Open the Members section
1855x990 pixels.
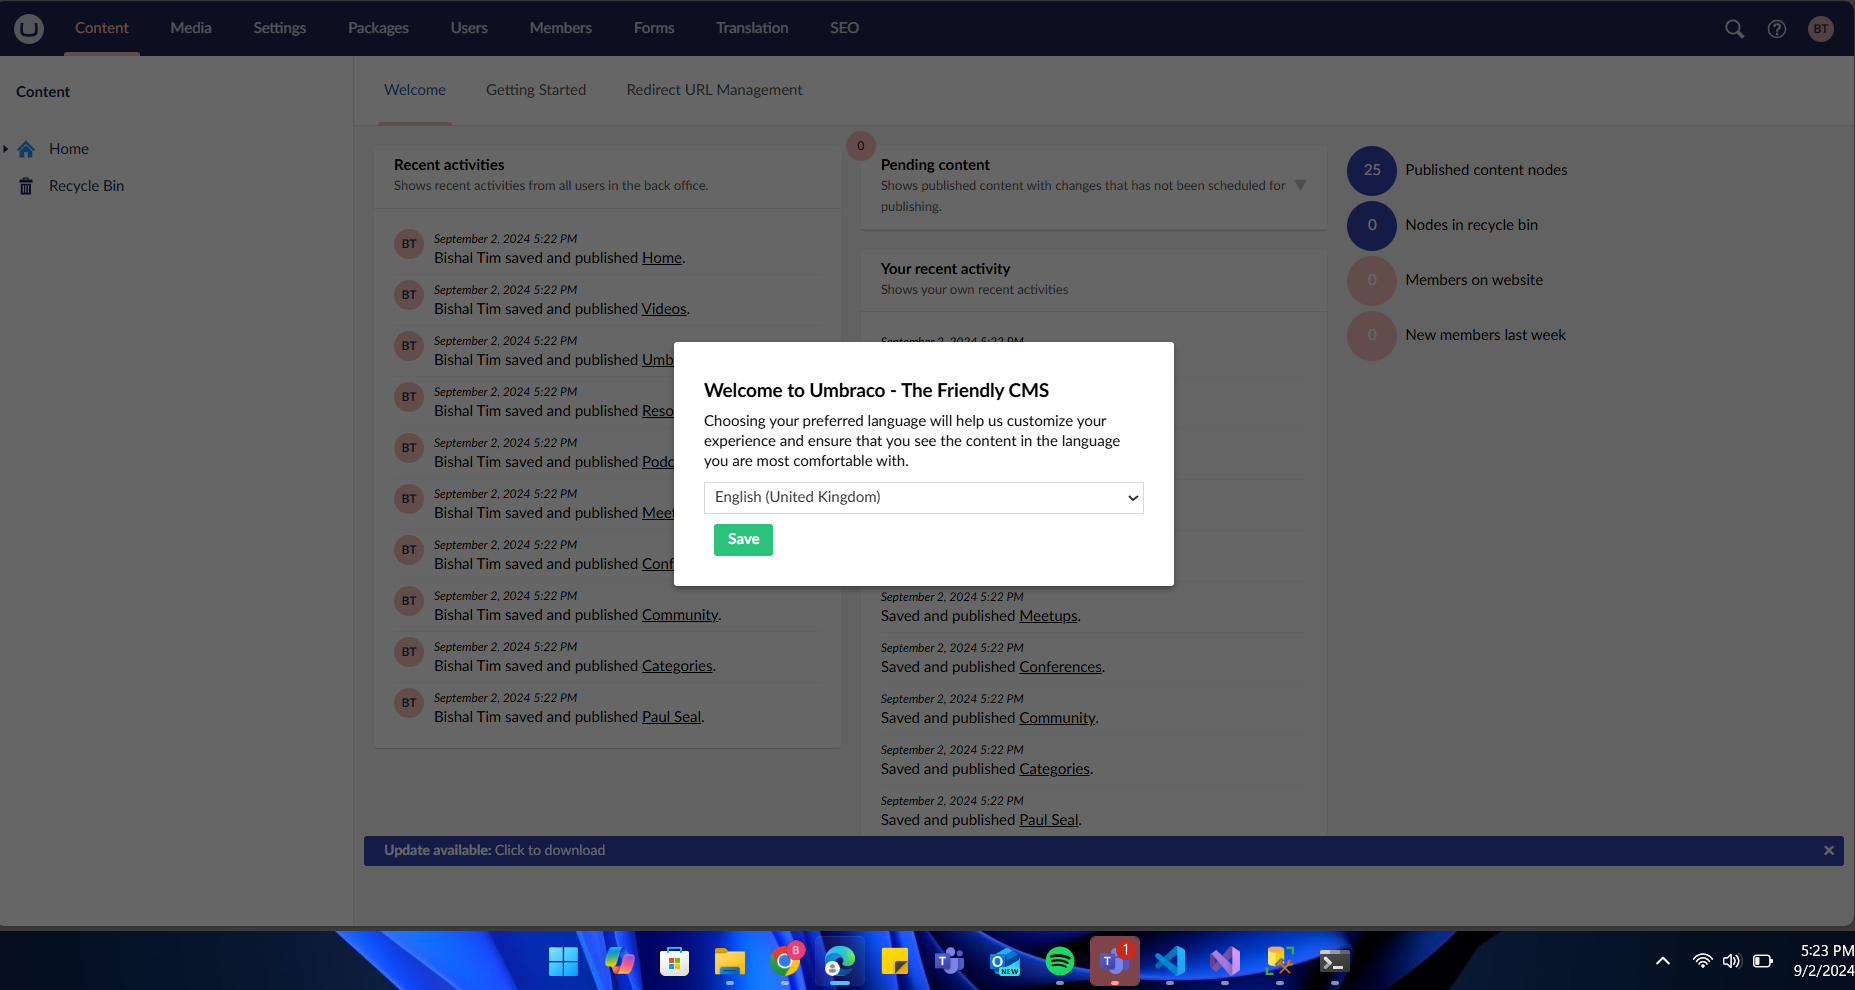[561, 28]
